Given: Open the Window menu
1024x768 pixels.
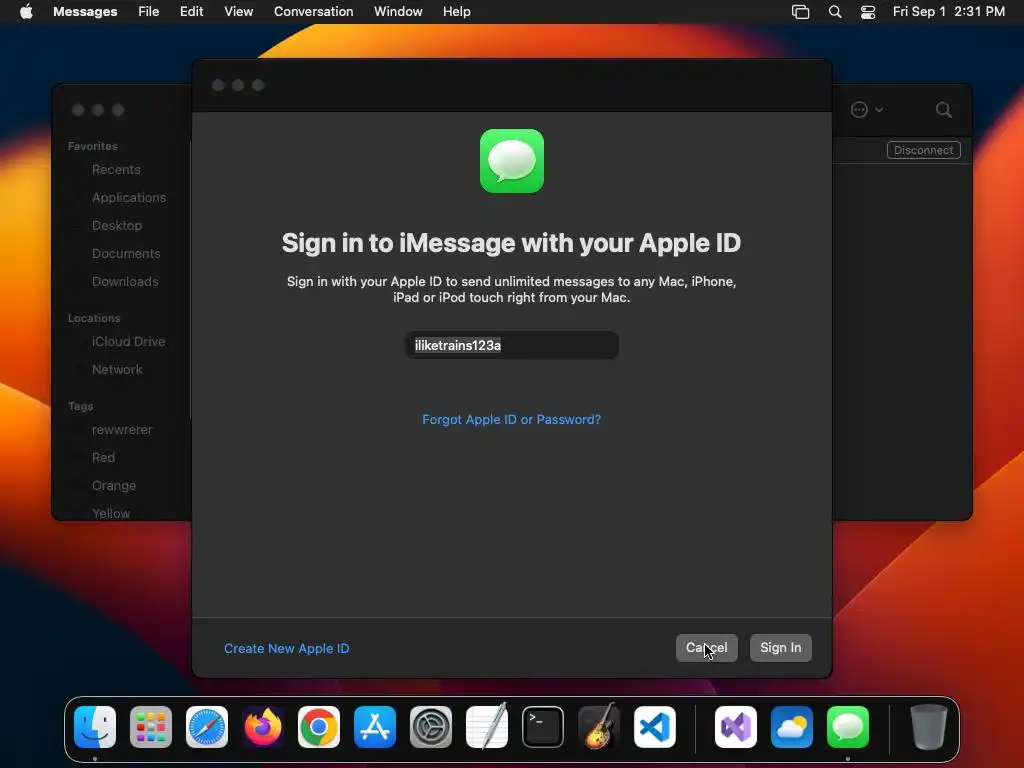Looking at the screenshot, I should tap(398, 11).
